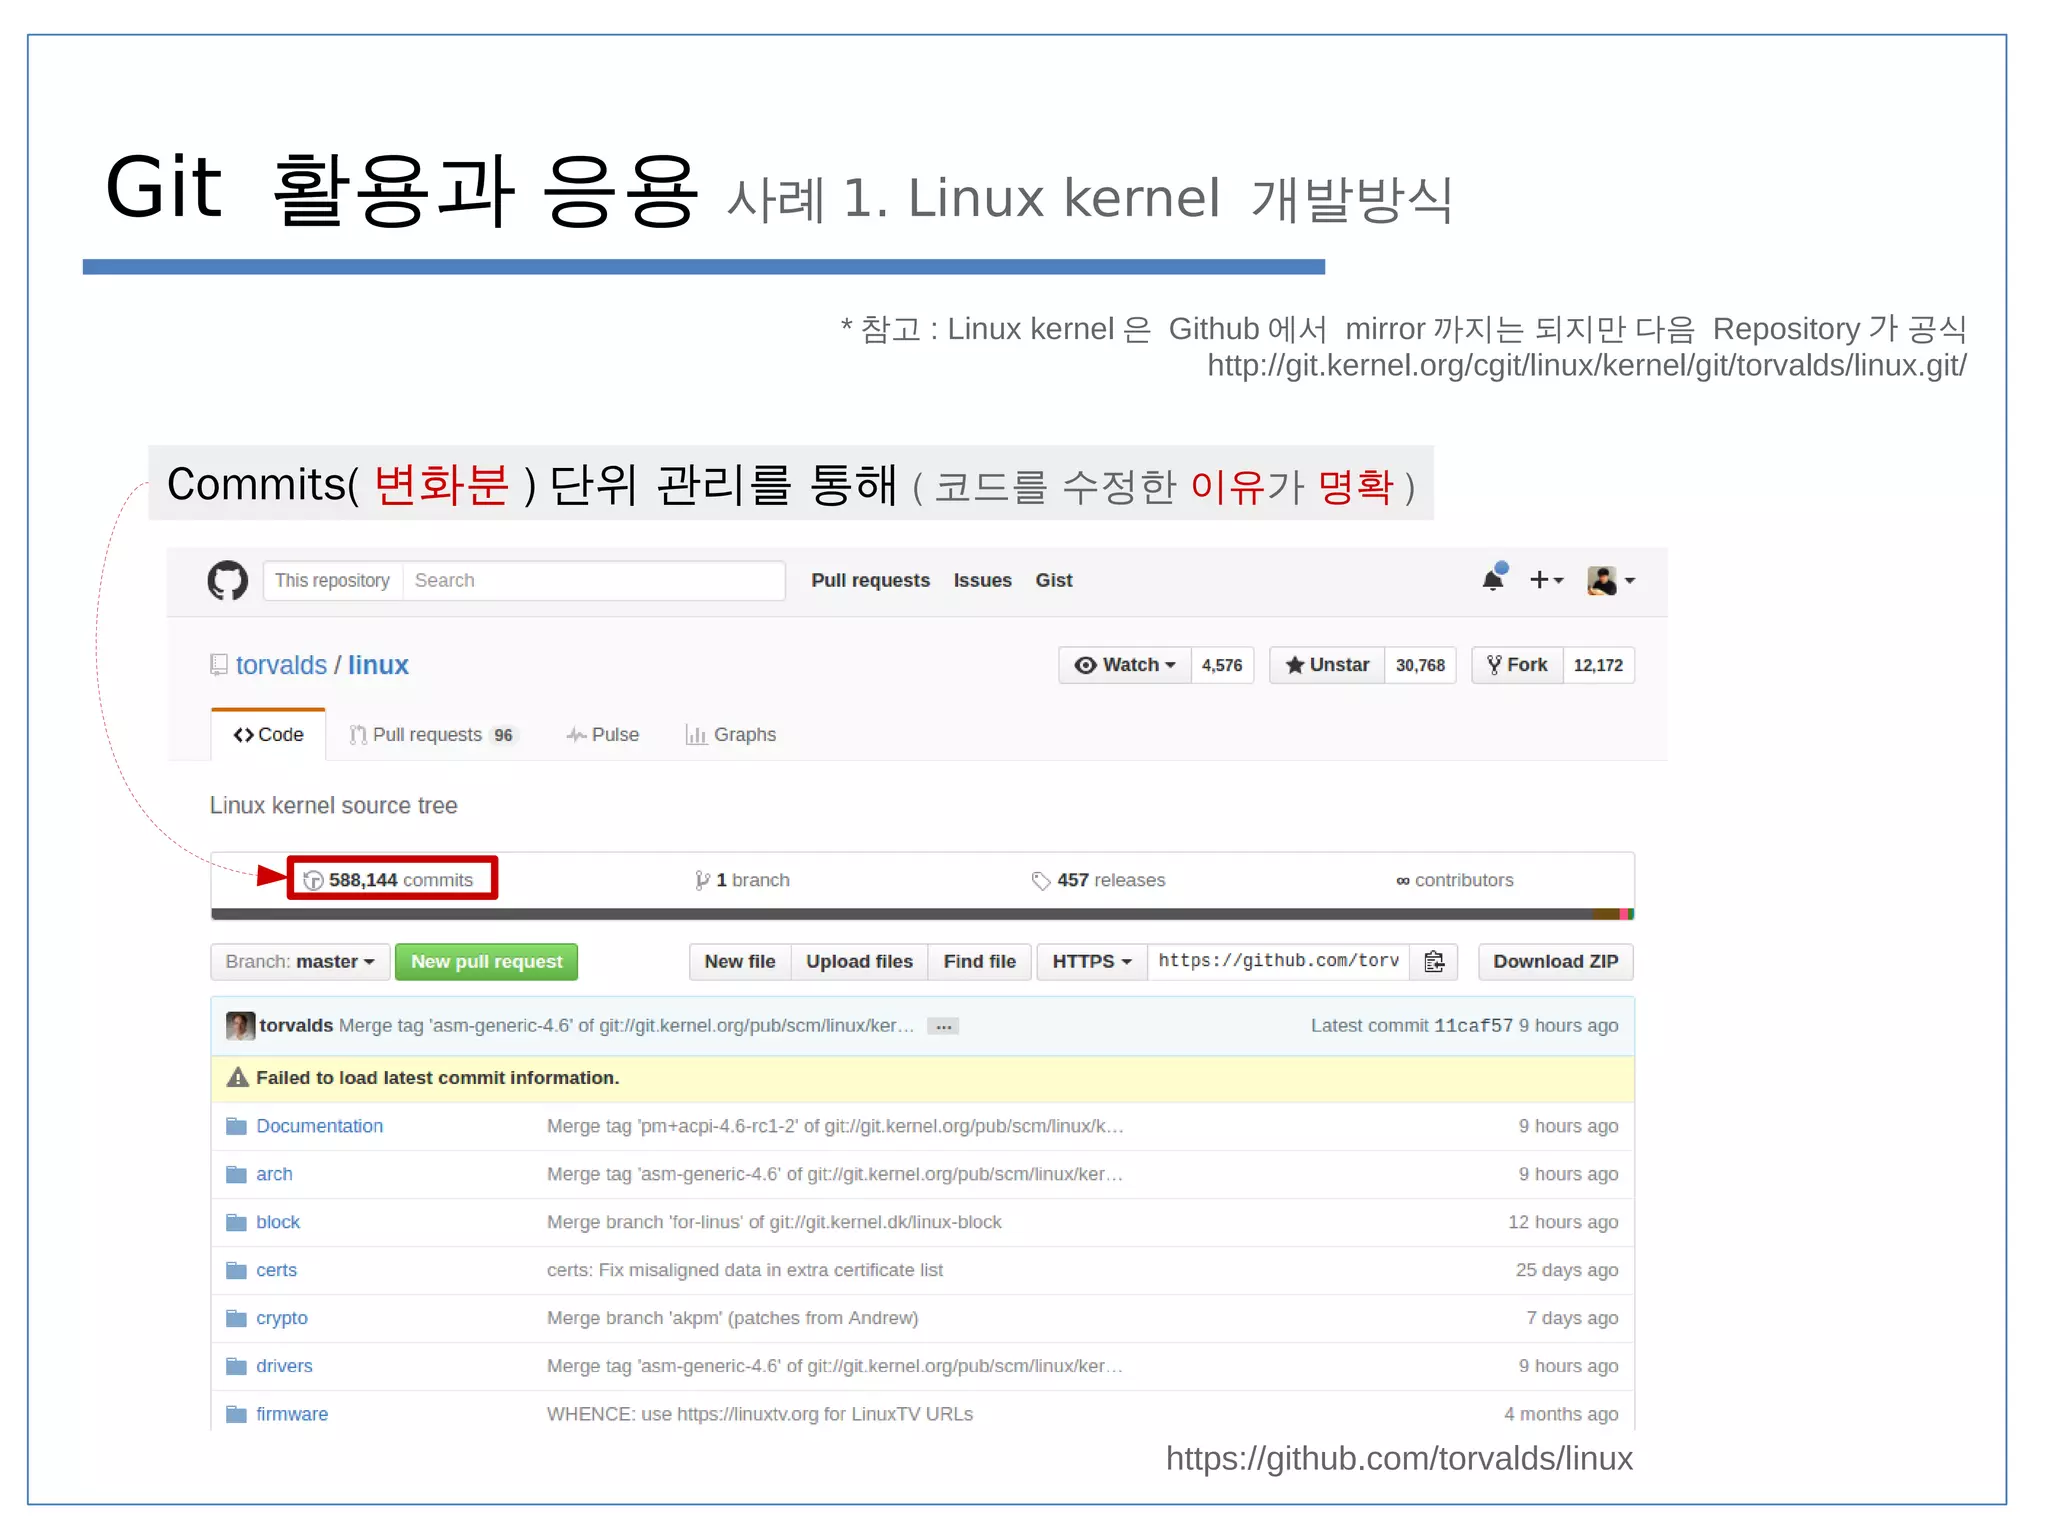This screenshot has width=2048, height=1535.
Task: Click the GitHub Octocat logo
Action: click(x=227, y=580)
